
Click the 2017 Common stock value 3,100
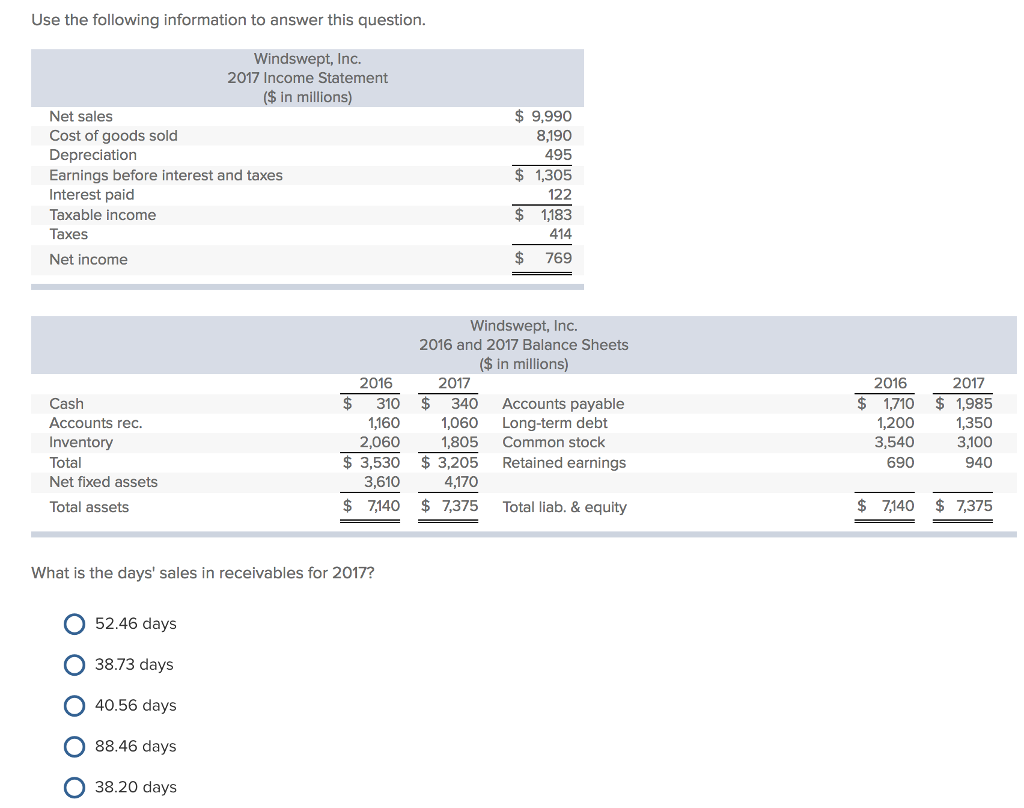point(974,442)
